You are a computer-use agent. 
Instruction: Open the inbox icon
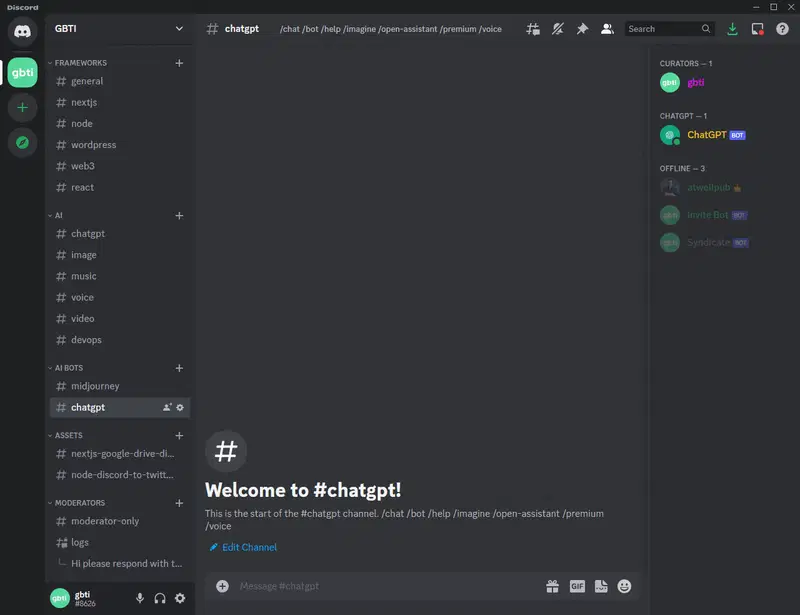757,29
